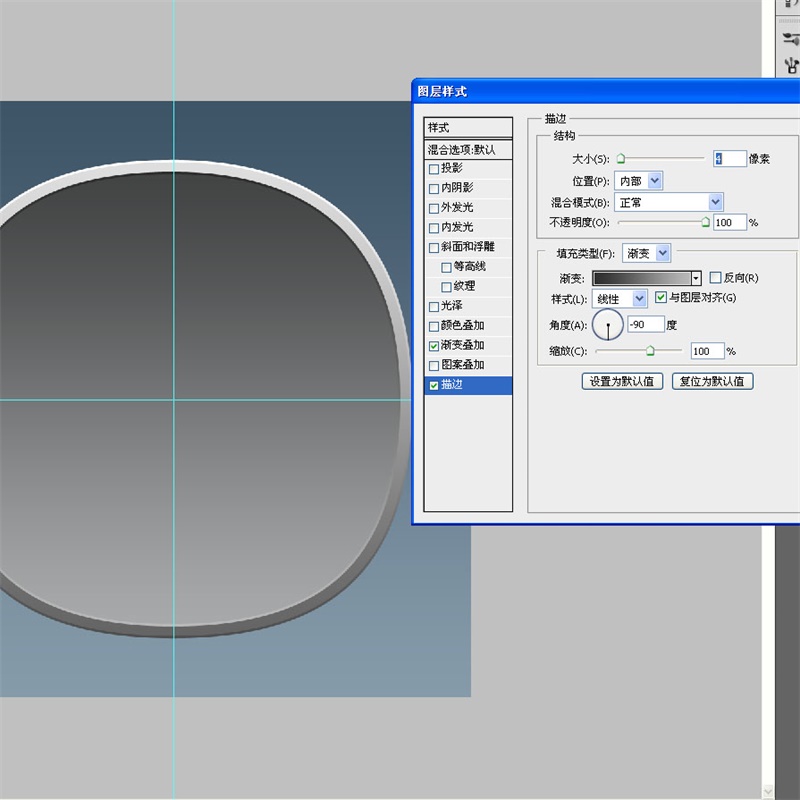Image resolution: width=800 pixels, height=800 pixels.
Task: Open the Brush Presets panel icon
Action: coord(791,67)
